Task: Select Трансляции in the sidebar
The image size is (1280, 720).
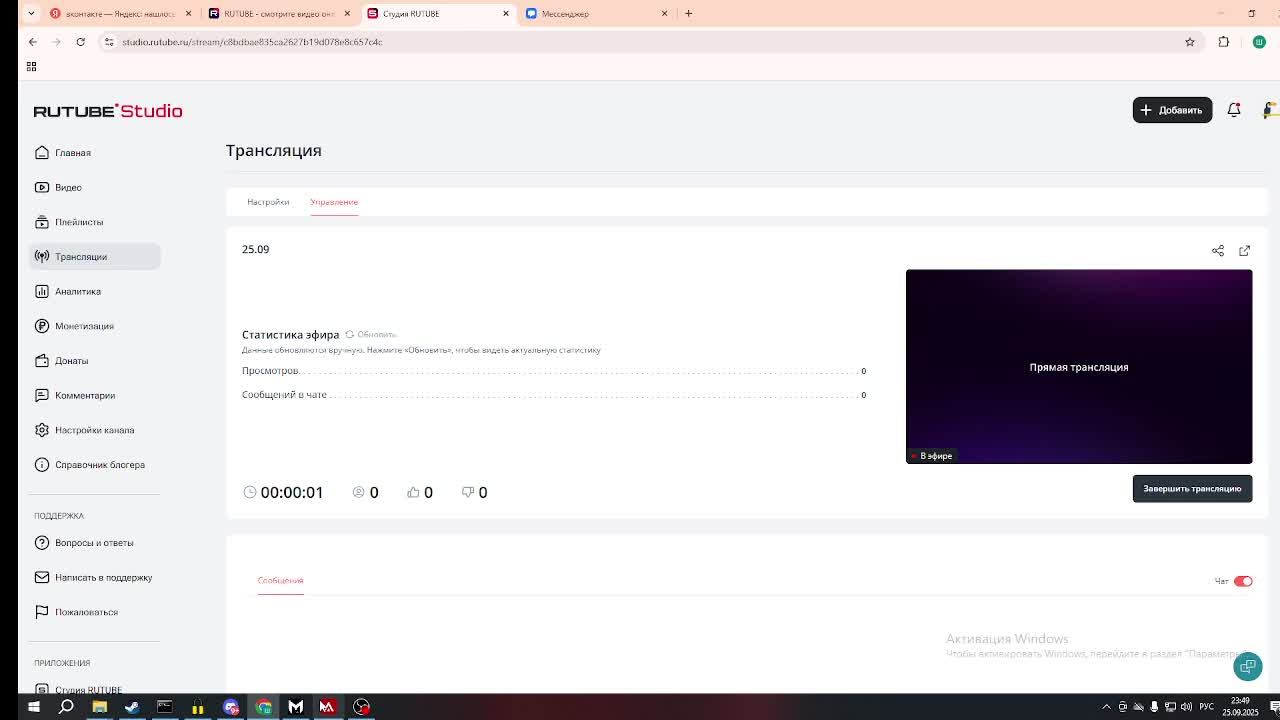Action: 95,257
